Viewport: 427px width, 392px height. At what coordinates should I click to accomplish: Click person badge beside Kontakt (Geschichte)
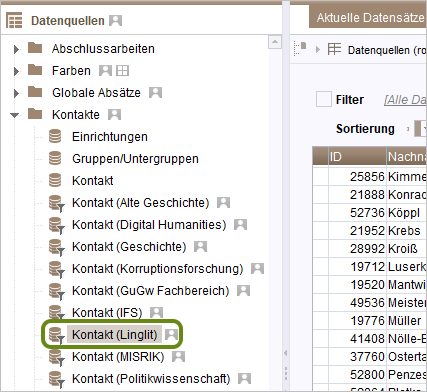click(x=200, y=247)
